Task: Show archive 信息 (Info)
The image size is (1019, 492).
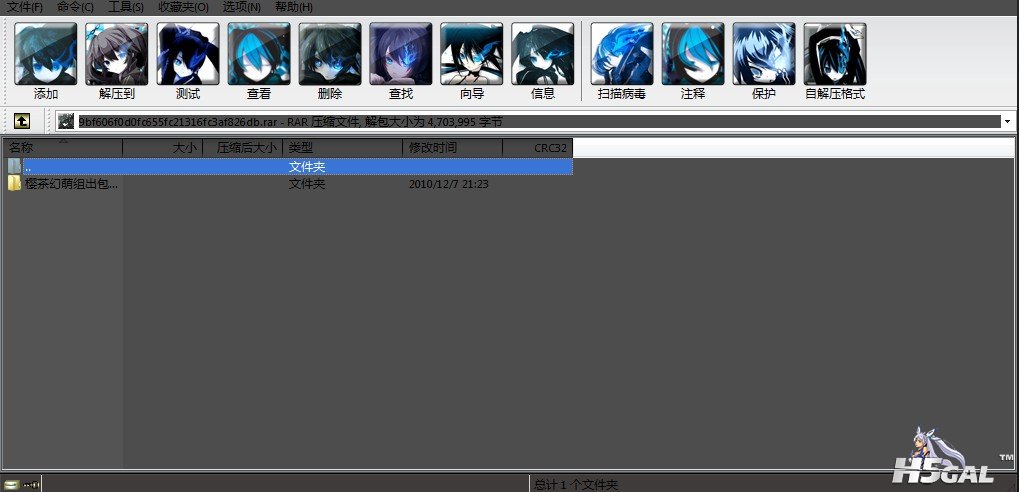Action: tap(543, 55)
